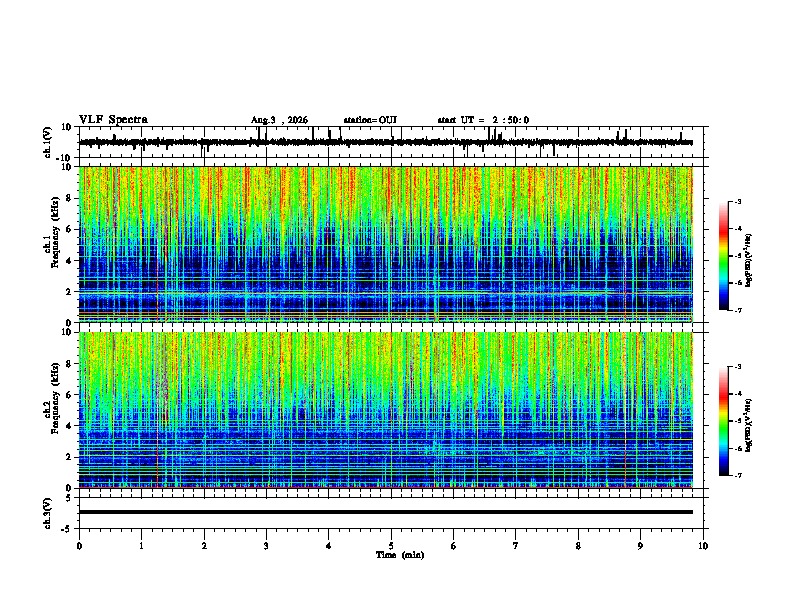Click the "8" kHz tick on ch.1 frequency axis
The height and width of the screenshot is (612, 792).
69,198
